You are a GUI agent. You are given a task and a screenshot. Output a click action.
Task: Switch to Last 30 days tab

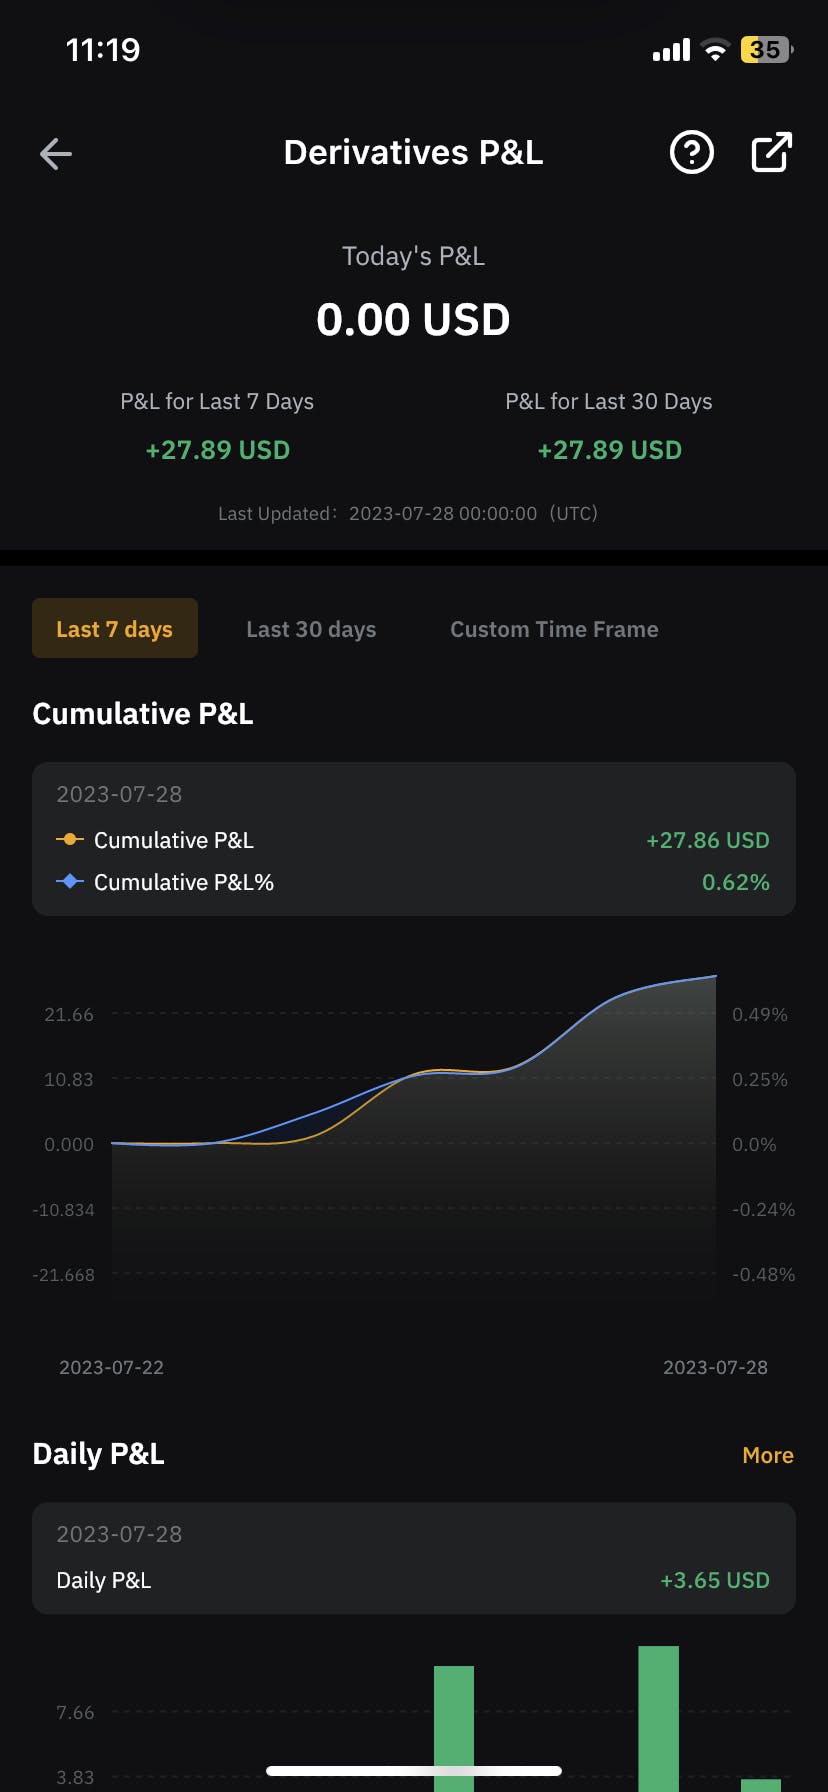pyautogui.click(x=311, y=629)
